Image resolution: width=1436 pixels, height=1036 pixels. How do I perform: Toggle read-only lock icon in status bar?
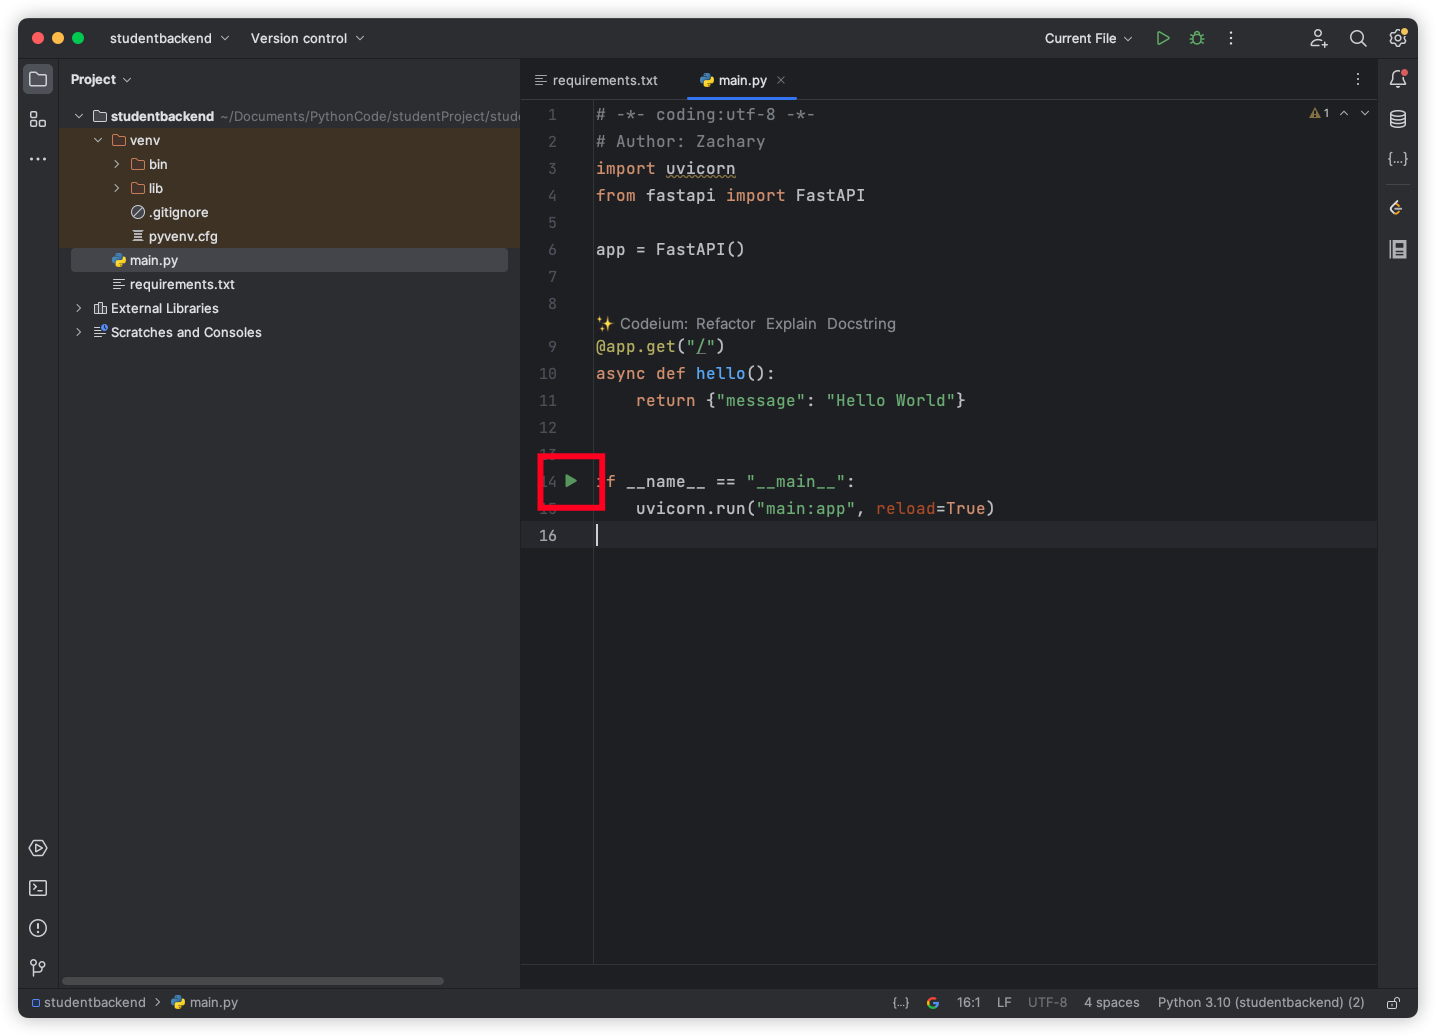(1393, 1003)
